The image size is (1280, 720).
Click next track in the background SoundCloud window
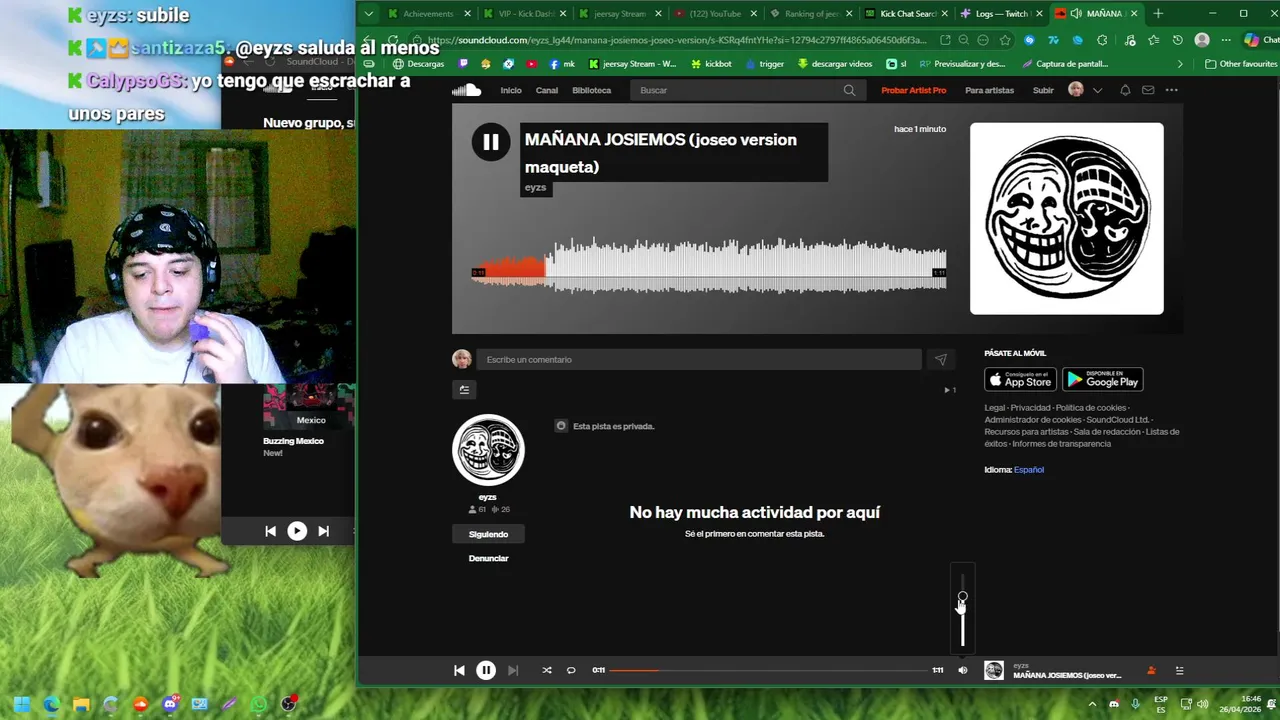coord(323,531)
